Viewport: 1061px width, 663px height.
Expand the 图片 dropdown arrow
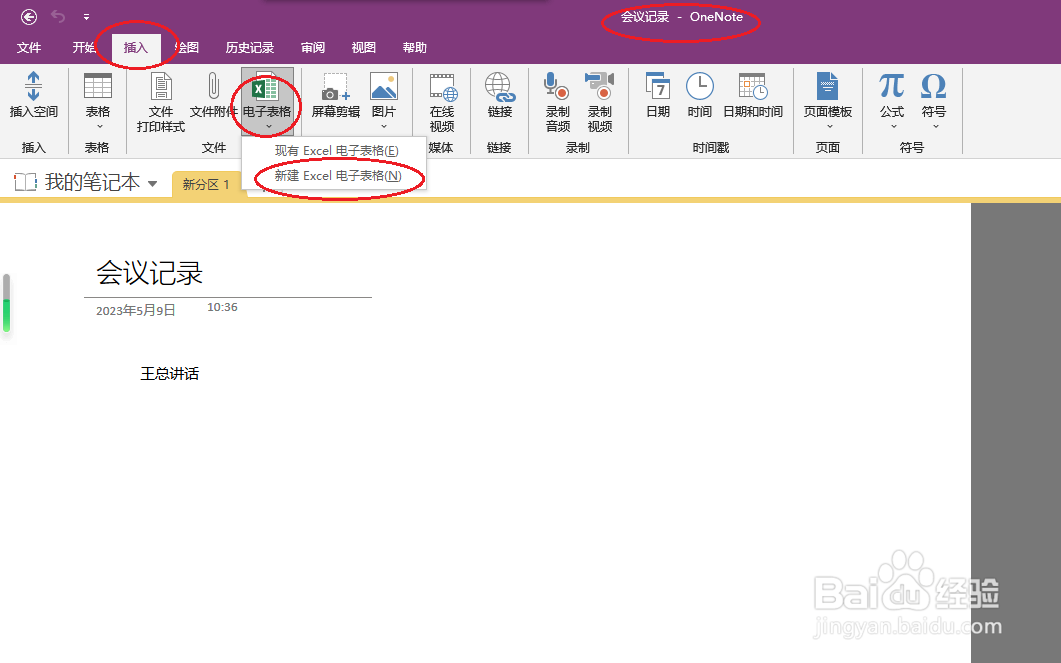pyautogui.click(x=384, y=127)
